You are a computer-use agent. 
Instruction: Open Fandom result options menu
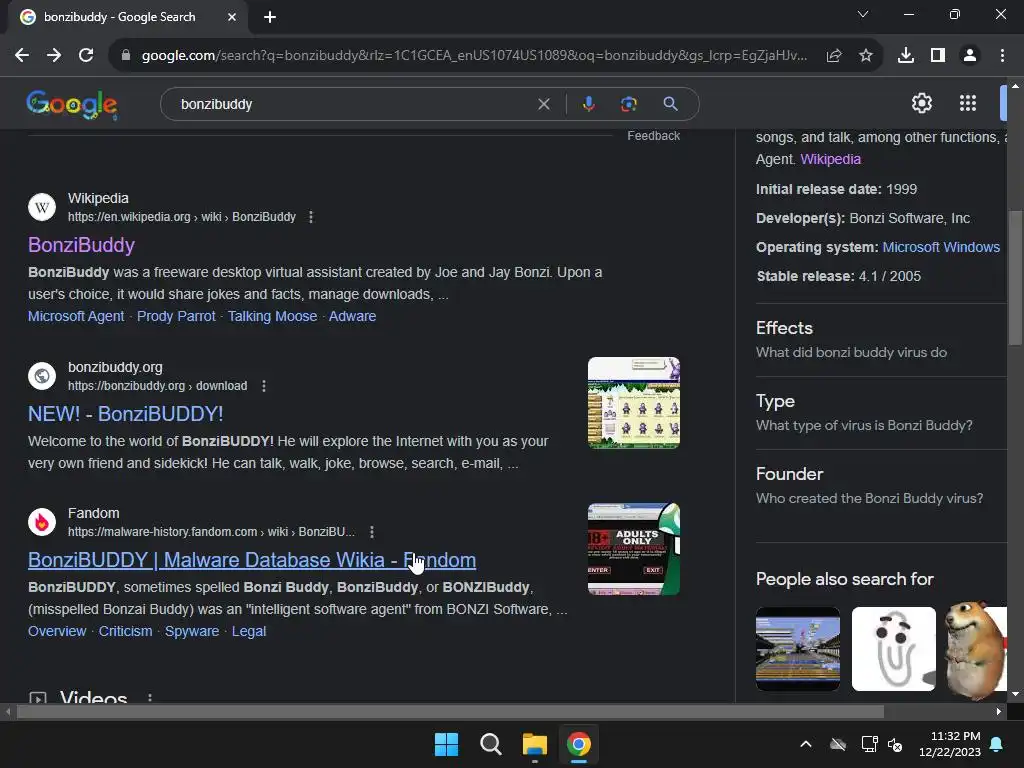[x=372, y=532]
